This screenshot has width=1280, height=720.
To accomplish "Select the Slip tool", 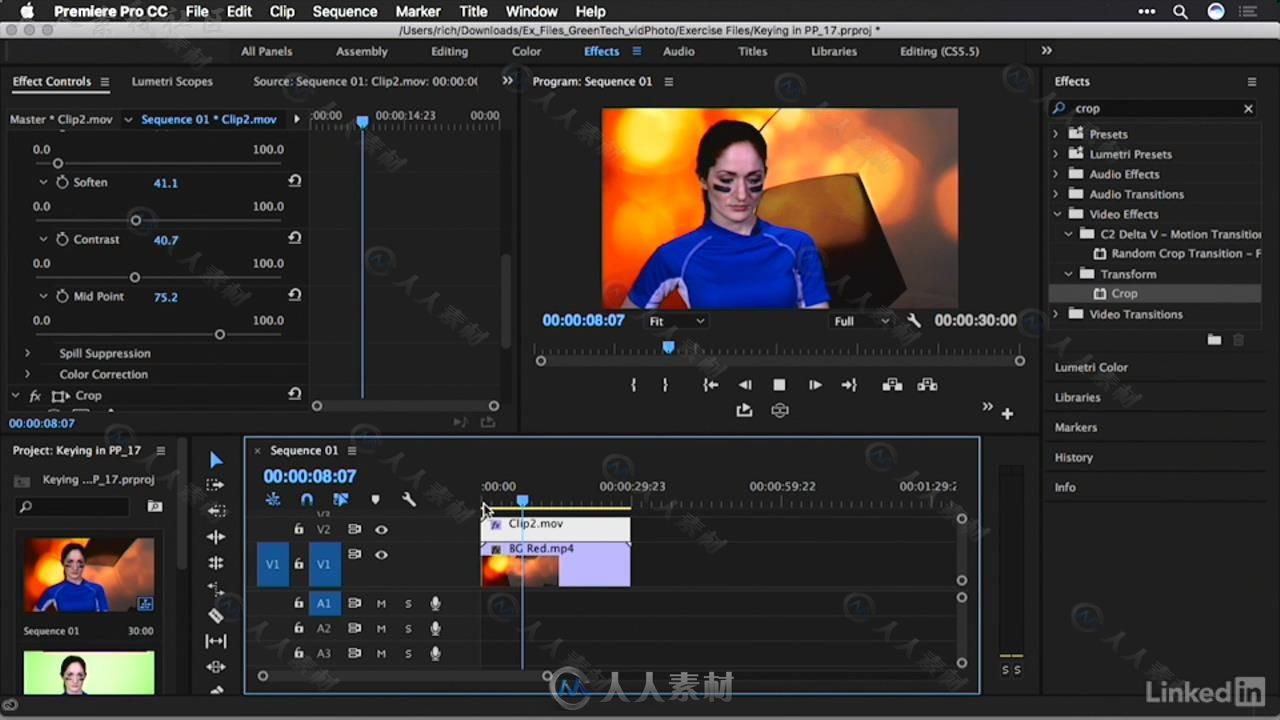I will [216, 641].
